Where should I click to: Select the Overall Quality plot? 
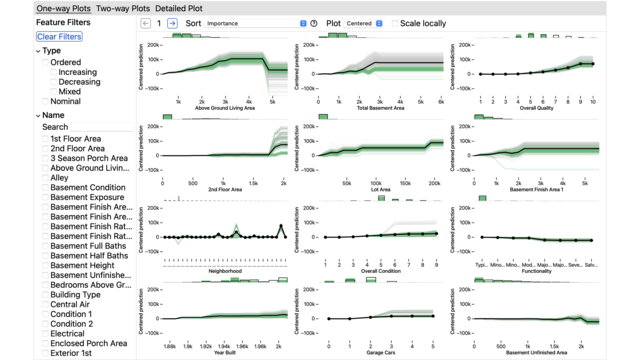tap(525, 72)
